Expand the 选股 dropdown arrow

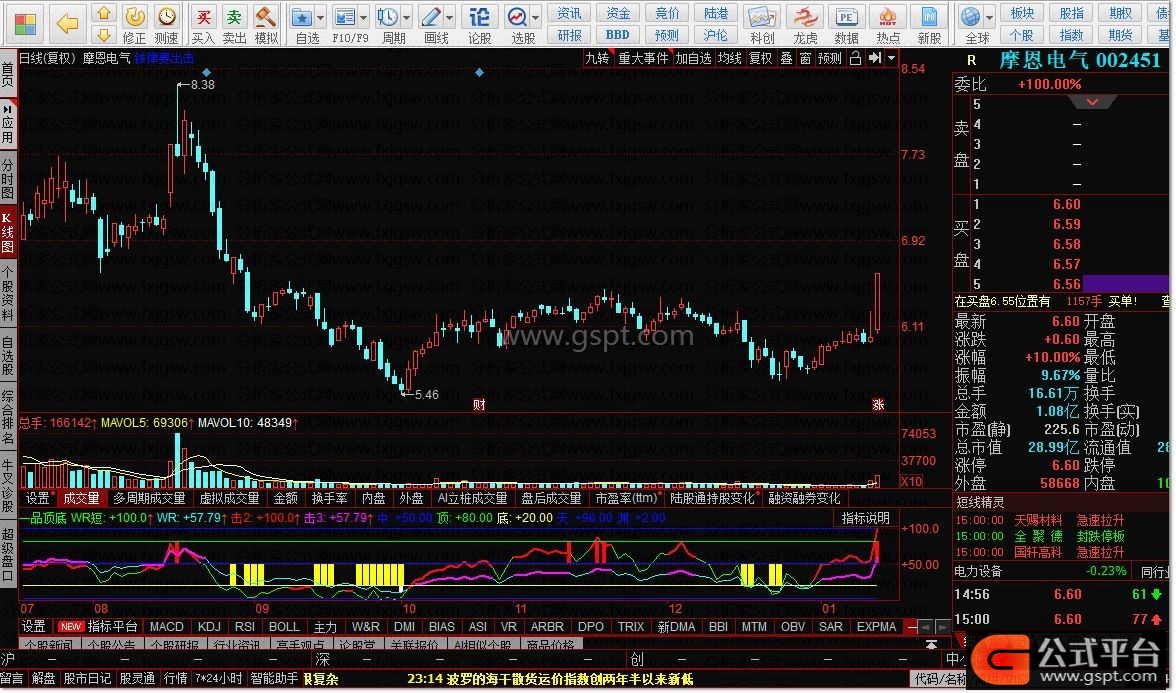coord(536,18)
